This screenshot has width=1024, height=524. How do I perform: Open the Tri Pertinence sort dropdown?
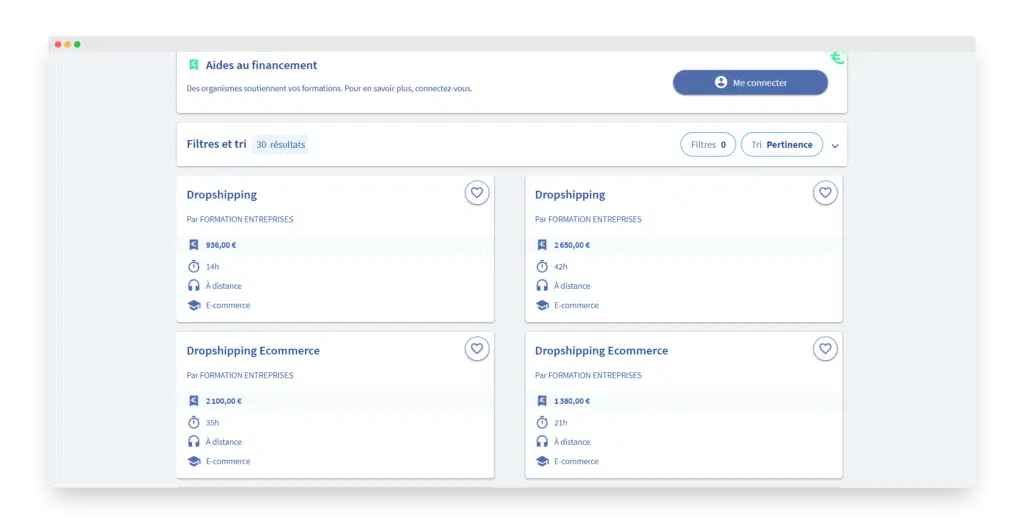pyautogui.click(x=782, y=145)
